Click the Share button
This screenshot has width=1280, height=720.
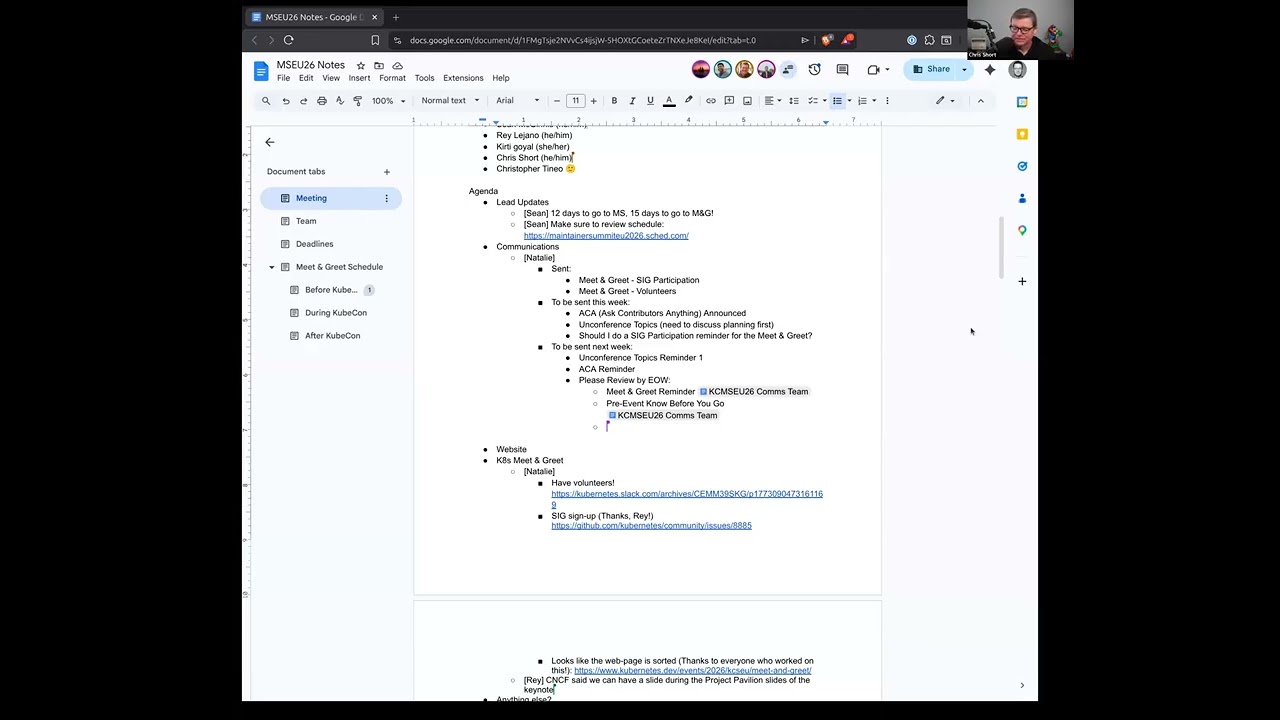pyautogui.click(x=931, y=70)
